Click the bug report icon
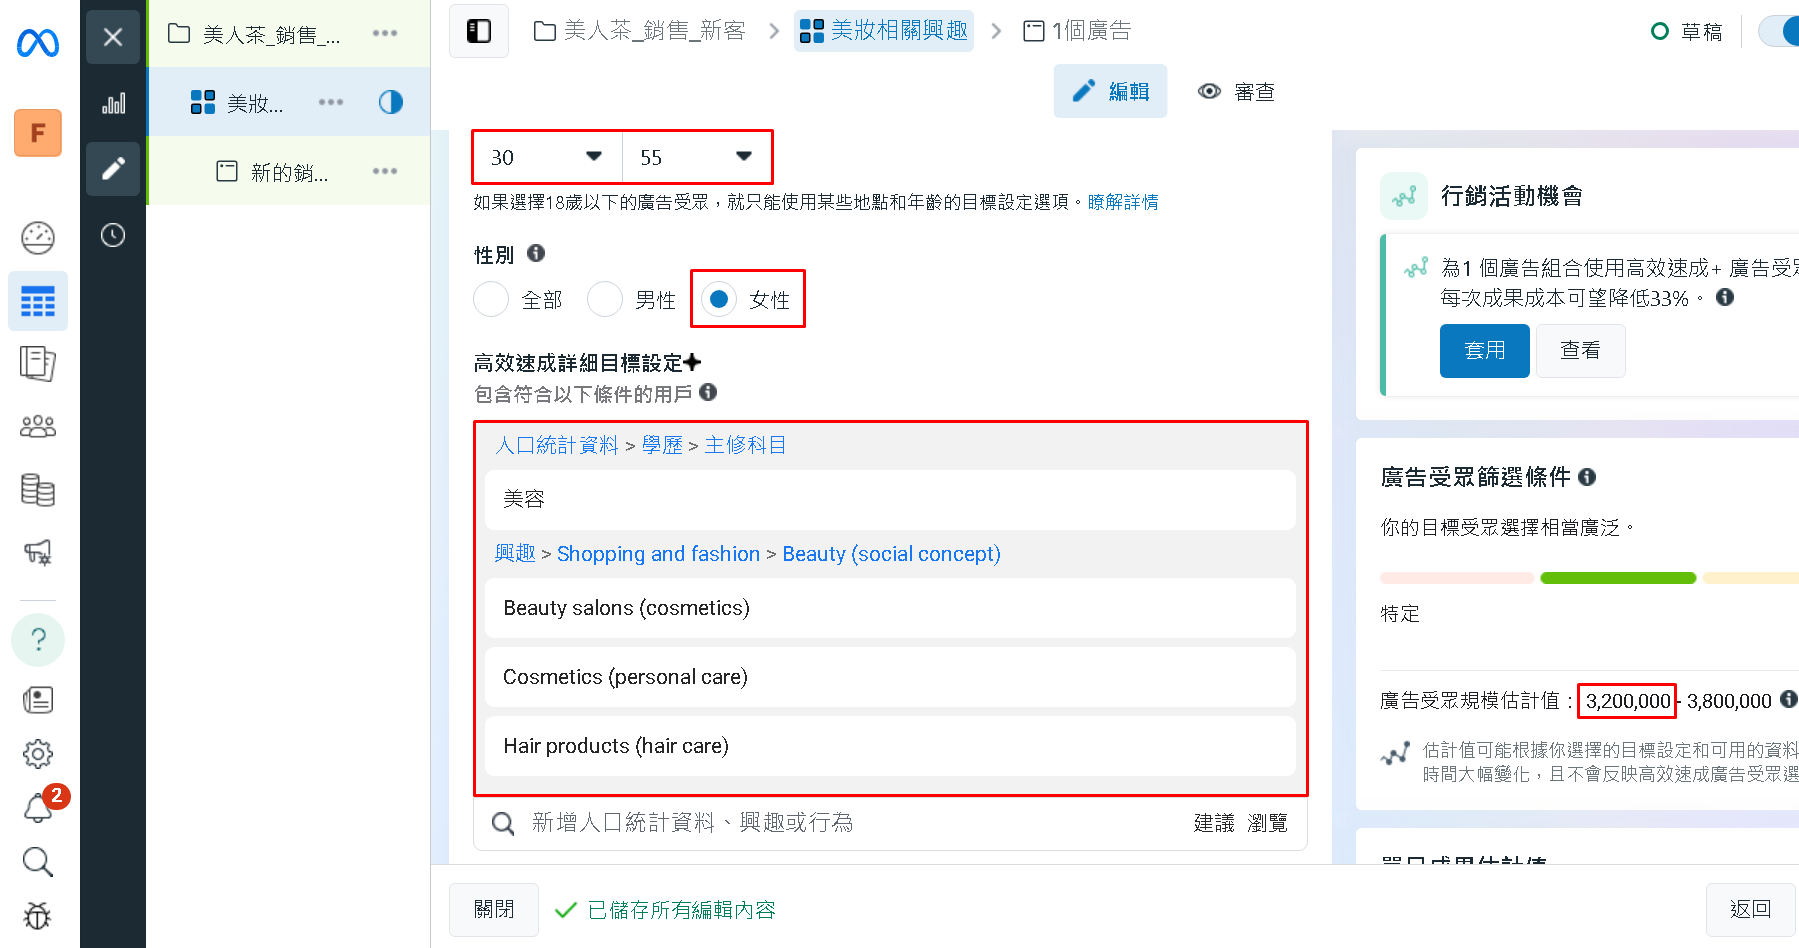 point(38,915)
